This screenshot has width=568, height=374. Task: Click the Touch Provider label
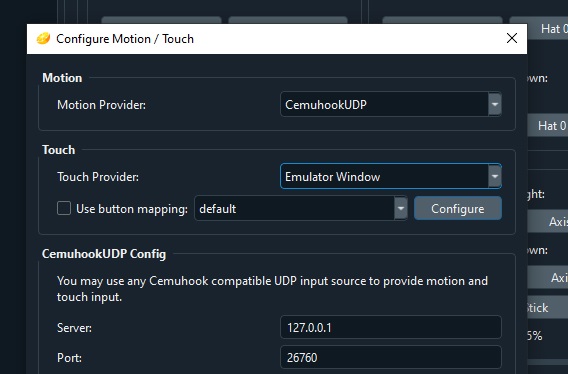(98, 177)
